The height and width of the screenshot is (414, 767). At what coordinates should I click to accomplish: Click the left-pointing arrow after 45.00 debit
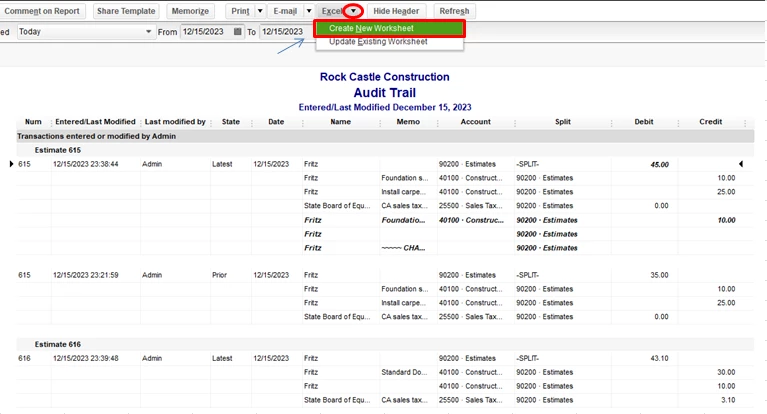pos(741,164)
